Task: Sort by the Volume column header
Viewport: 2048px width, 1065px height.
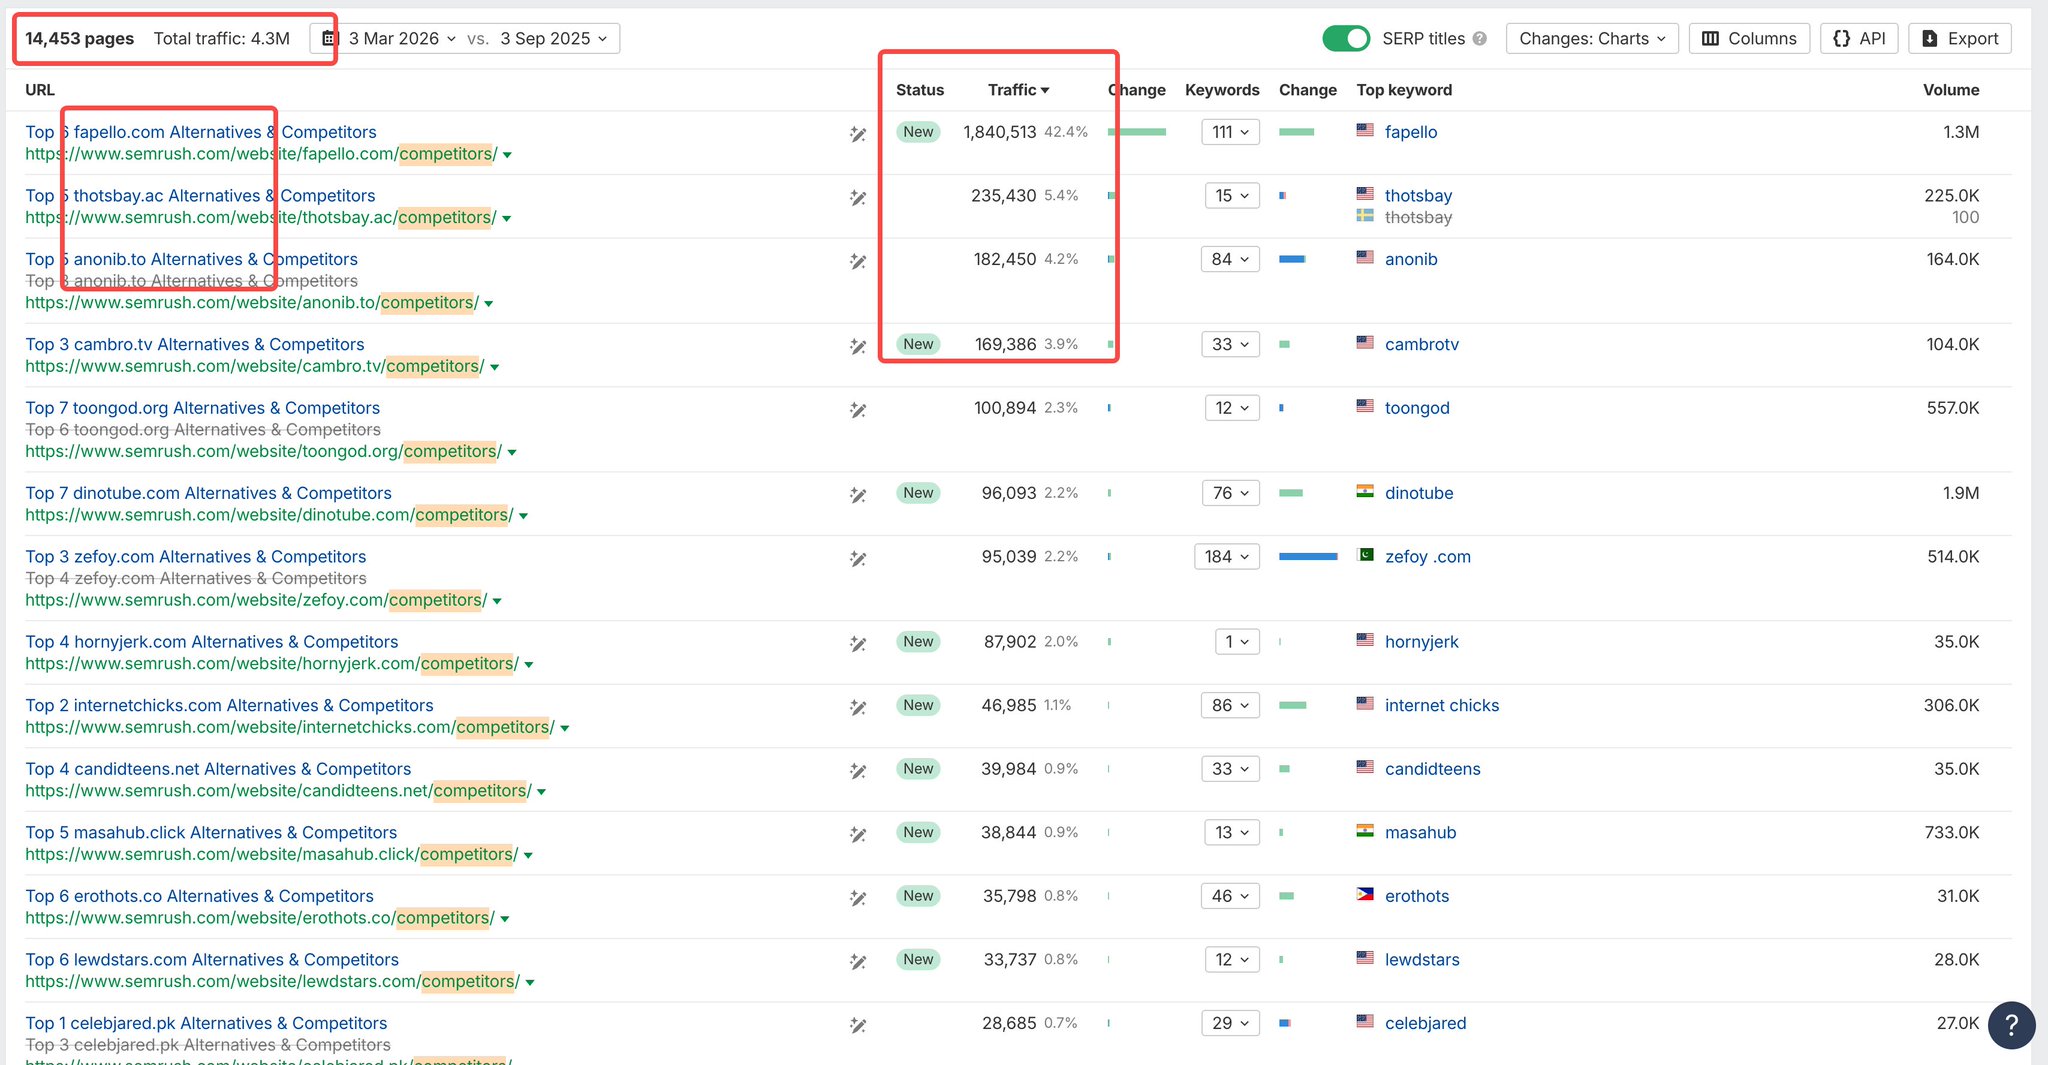Action: click(x=1951, y=90)
